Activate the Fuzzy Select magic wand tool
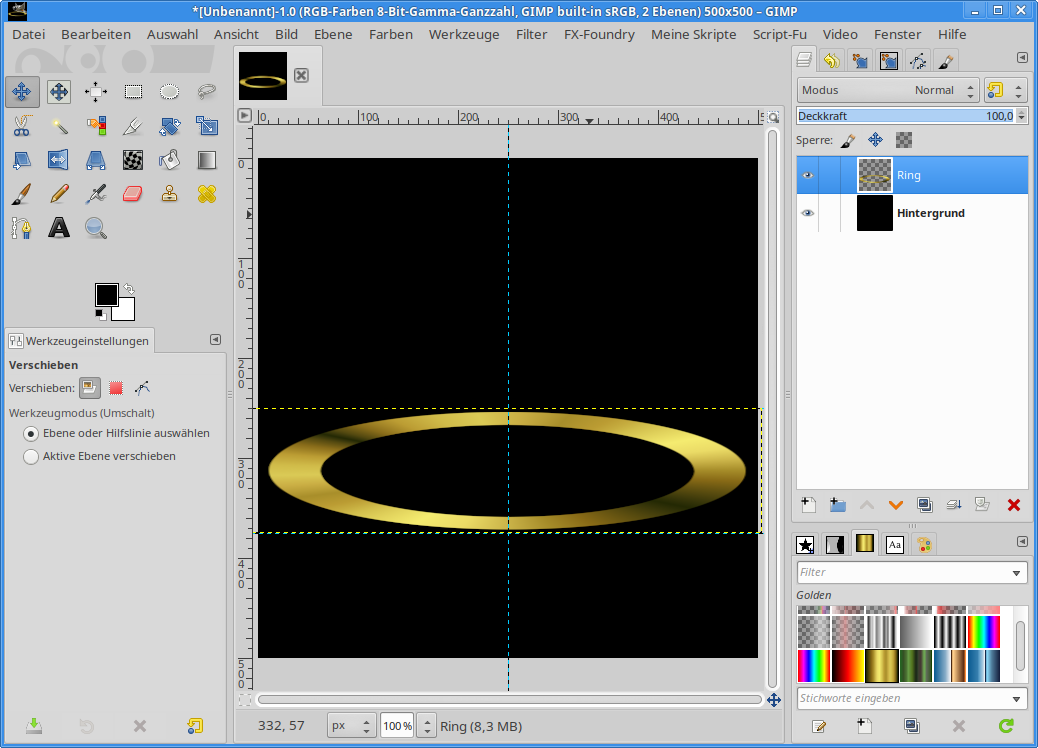 click(x=59, y=126)
